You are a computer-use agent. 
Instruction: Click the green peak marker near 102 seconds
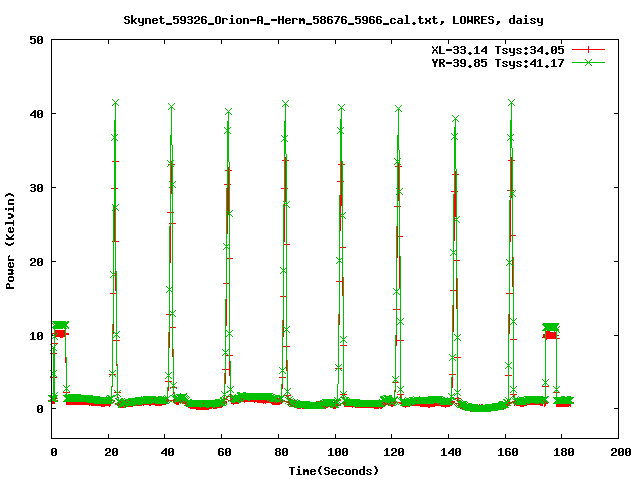pos(342,107)
